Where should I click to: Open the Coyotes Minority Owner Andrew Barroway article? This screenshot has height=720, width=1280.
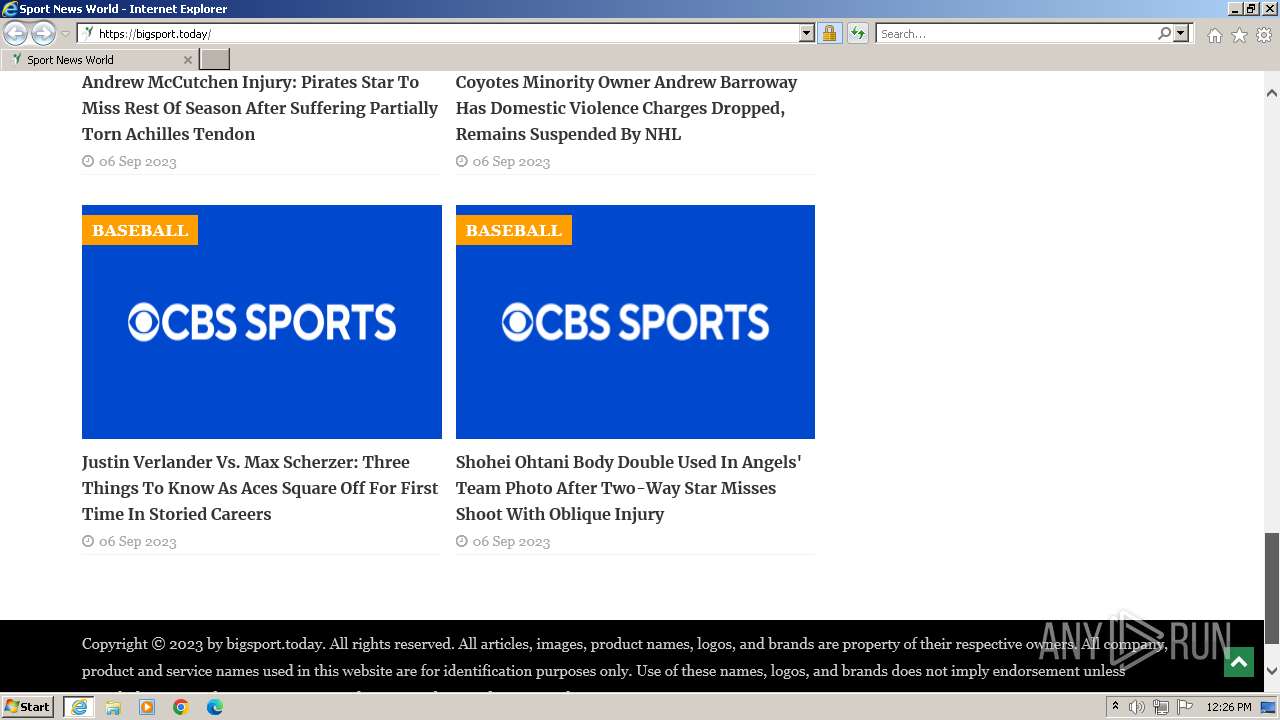pyautogui.click(x=626, y=108)
